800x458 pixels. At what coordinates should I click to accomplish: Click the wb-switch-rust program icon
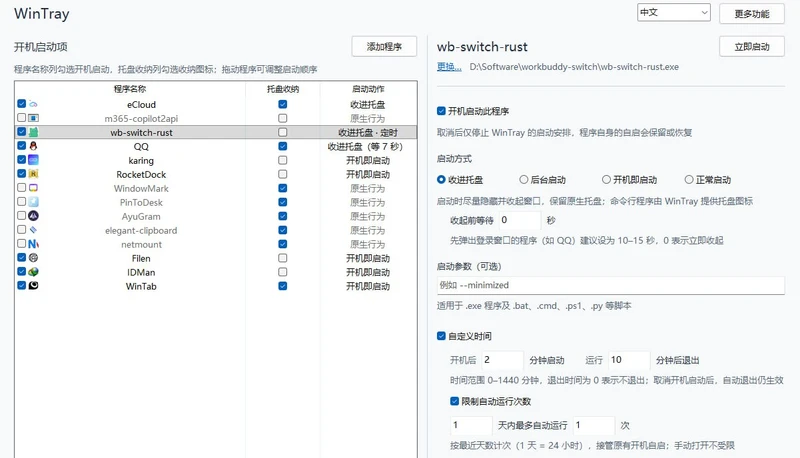(x=33, y=132)
